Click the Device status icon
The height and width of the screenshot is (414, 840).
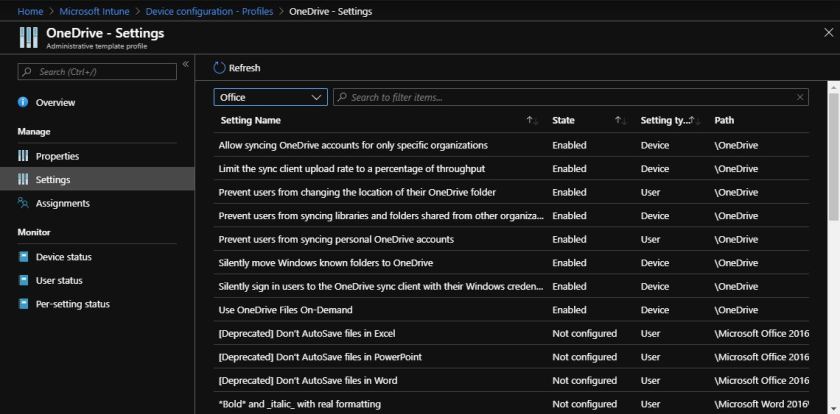coord(23,257)
